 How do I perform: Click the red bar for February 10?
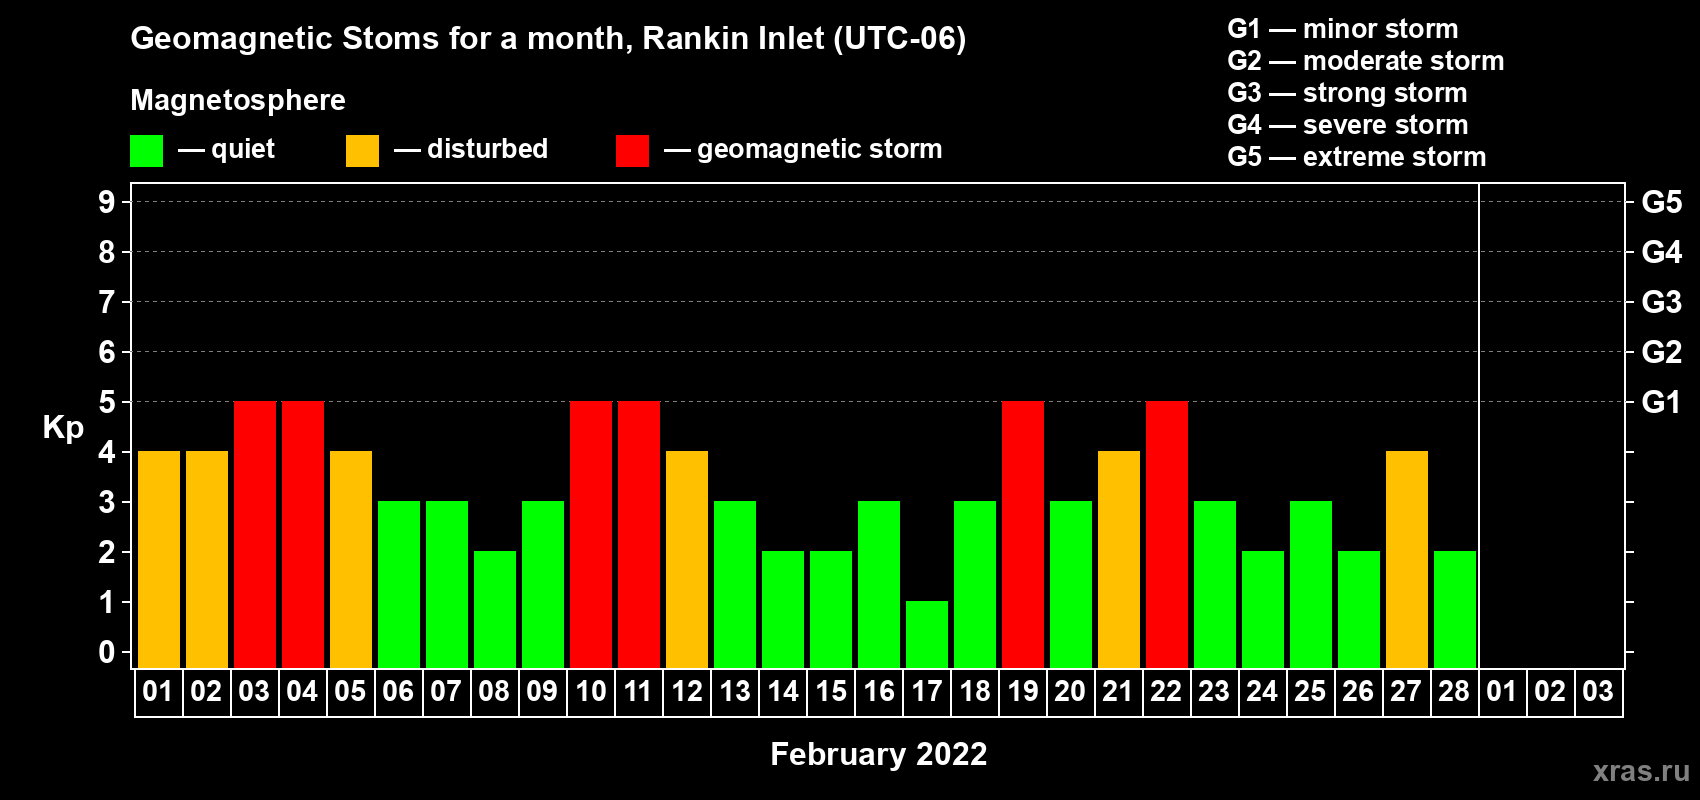click(591, 534)
